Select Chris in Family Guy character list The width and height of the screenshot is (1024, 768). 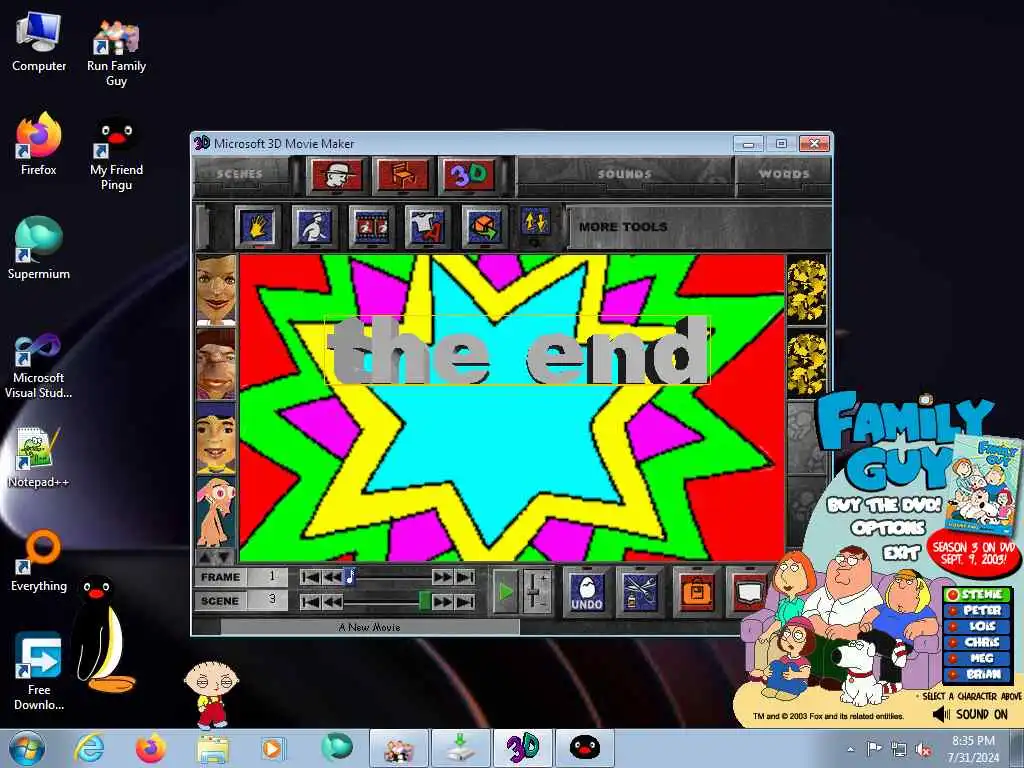coord(978,643)
